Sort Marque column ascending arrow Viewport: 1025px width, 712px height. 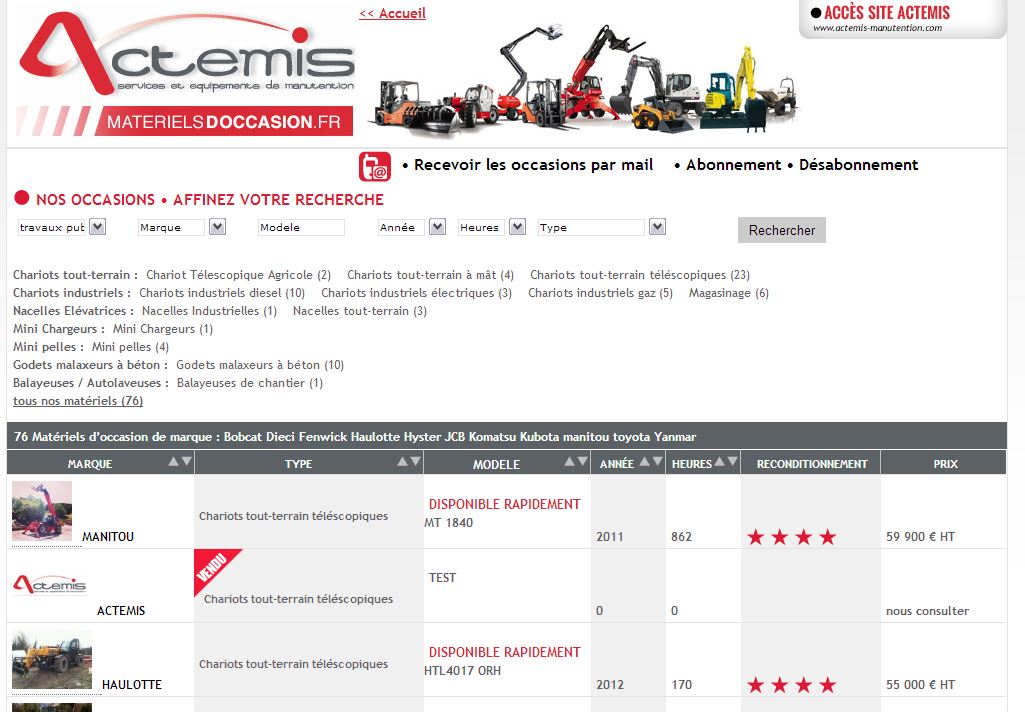tap(173, 462)
